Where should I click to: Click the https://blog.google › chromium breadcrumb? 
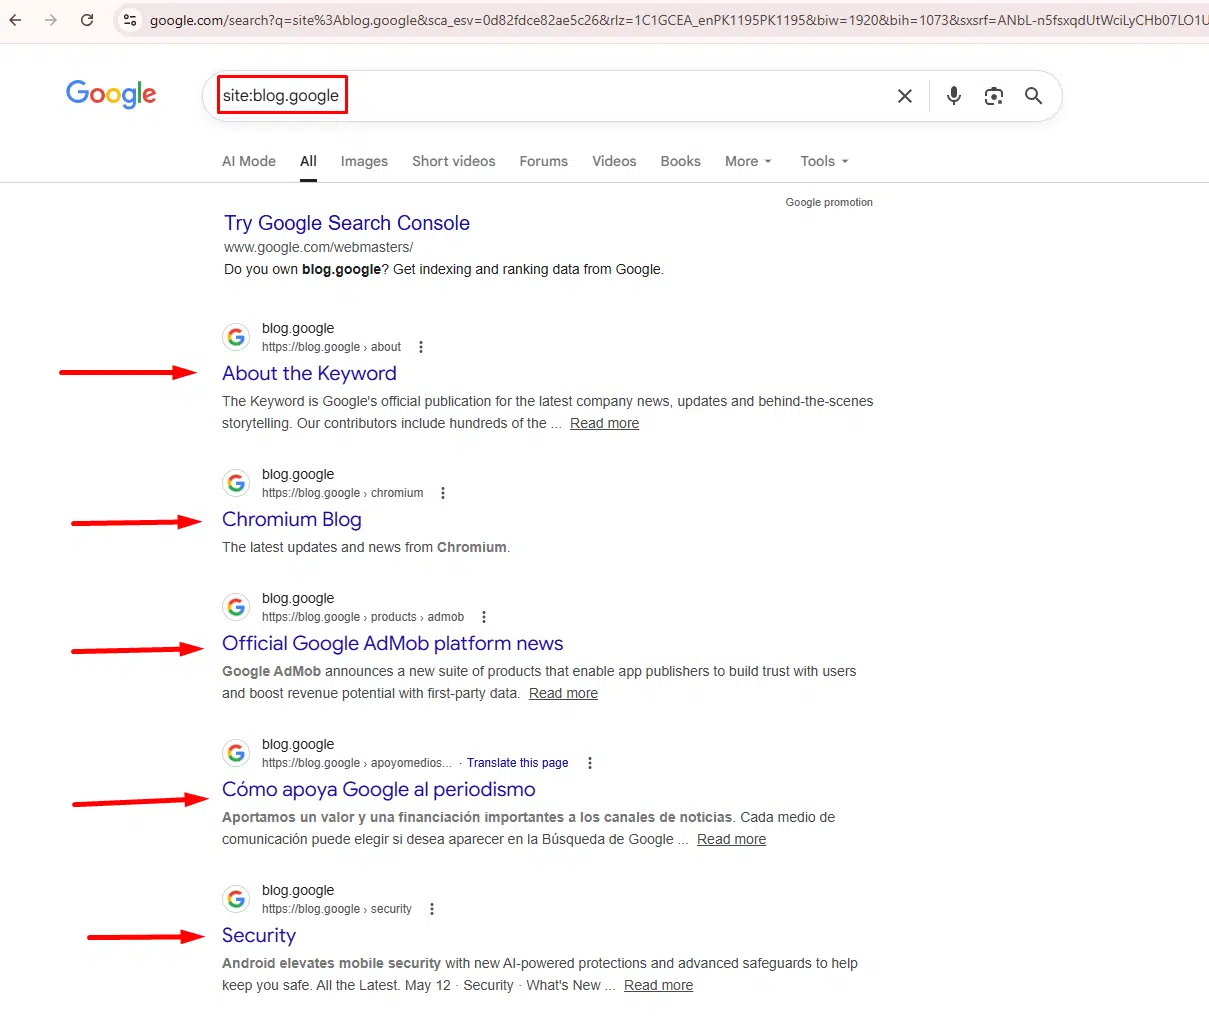(x=342, y=493)
